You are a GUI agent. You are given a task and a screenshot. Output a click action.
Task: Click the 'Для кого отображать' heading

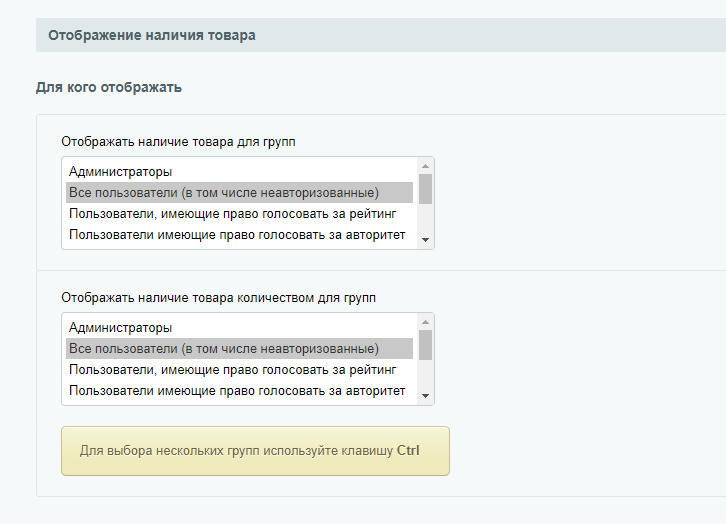click(x=109, y=87)
